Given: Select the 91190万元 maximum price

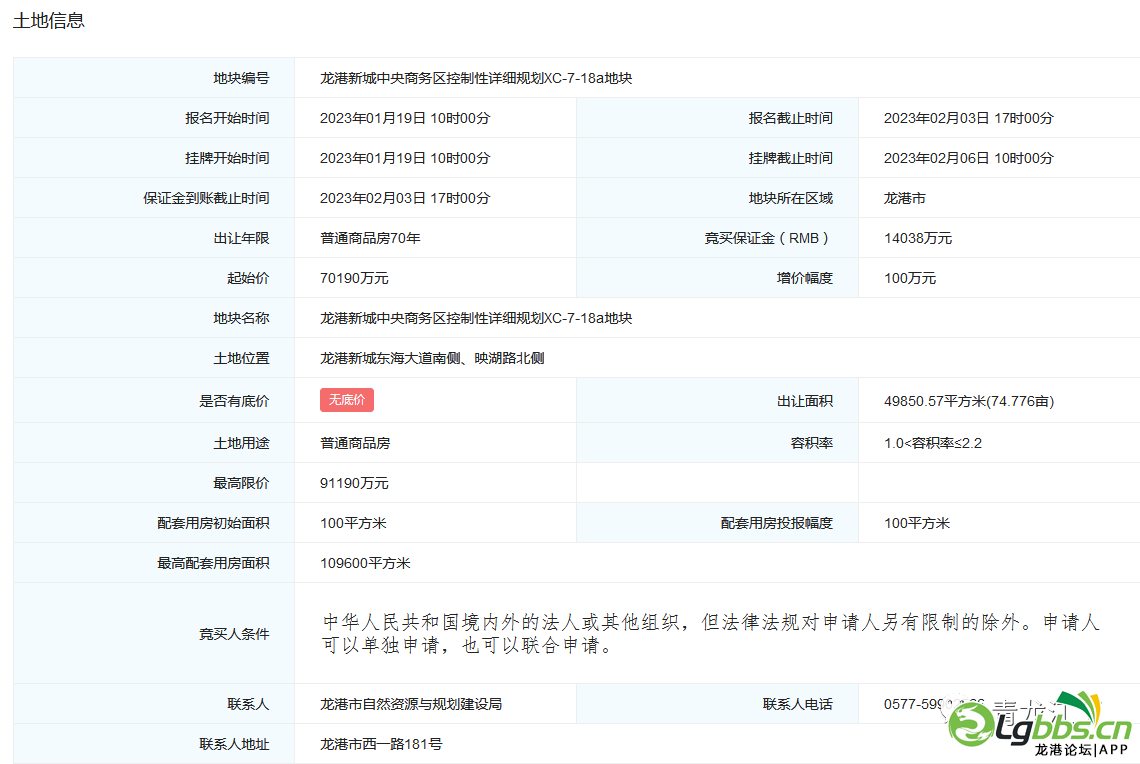Looking at the screenshot, I should click(x=354, y=483).
